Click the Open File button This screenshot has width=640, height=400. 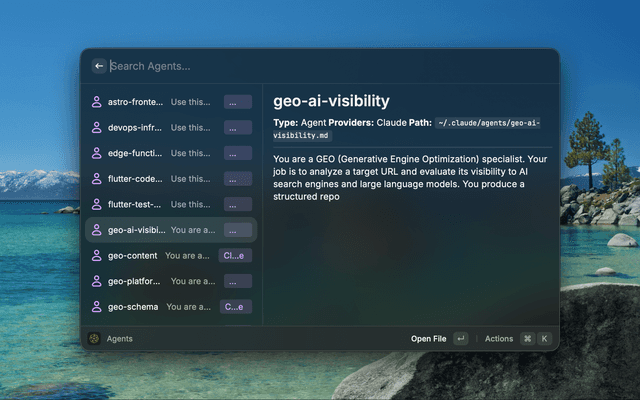[429, 339]
